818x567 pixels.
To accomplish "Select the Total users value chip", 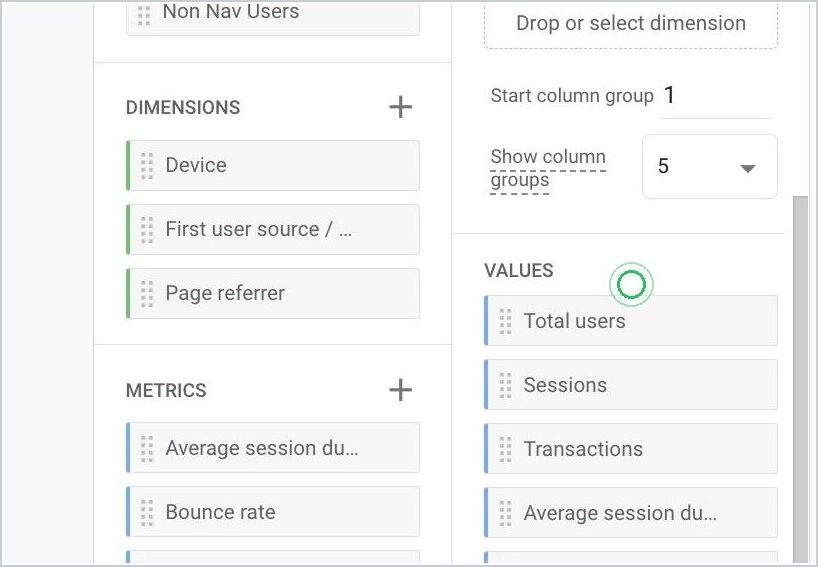I will pos(631,321).
